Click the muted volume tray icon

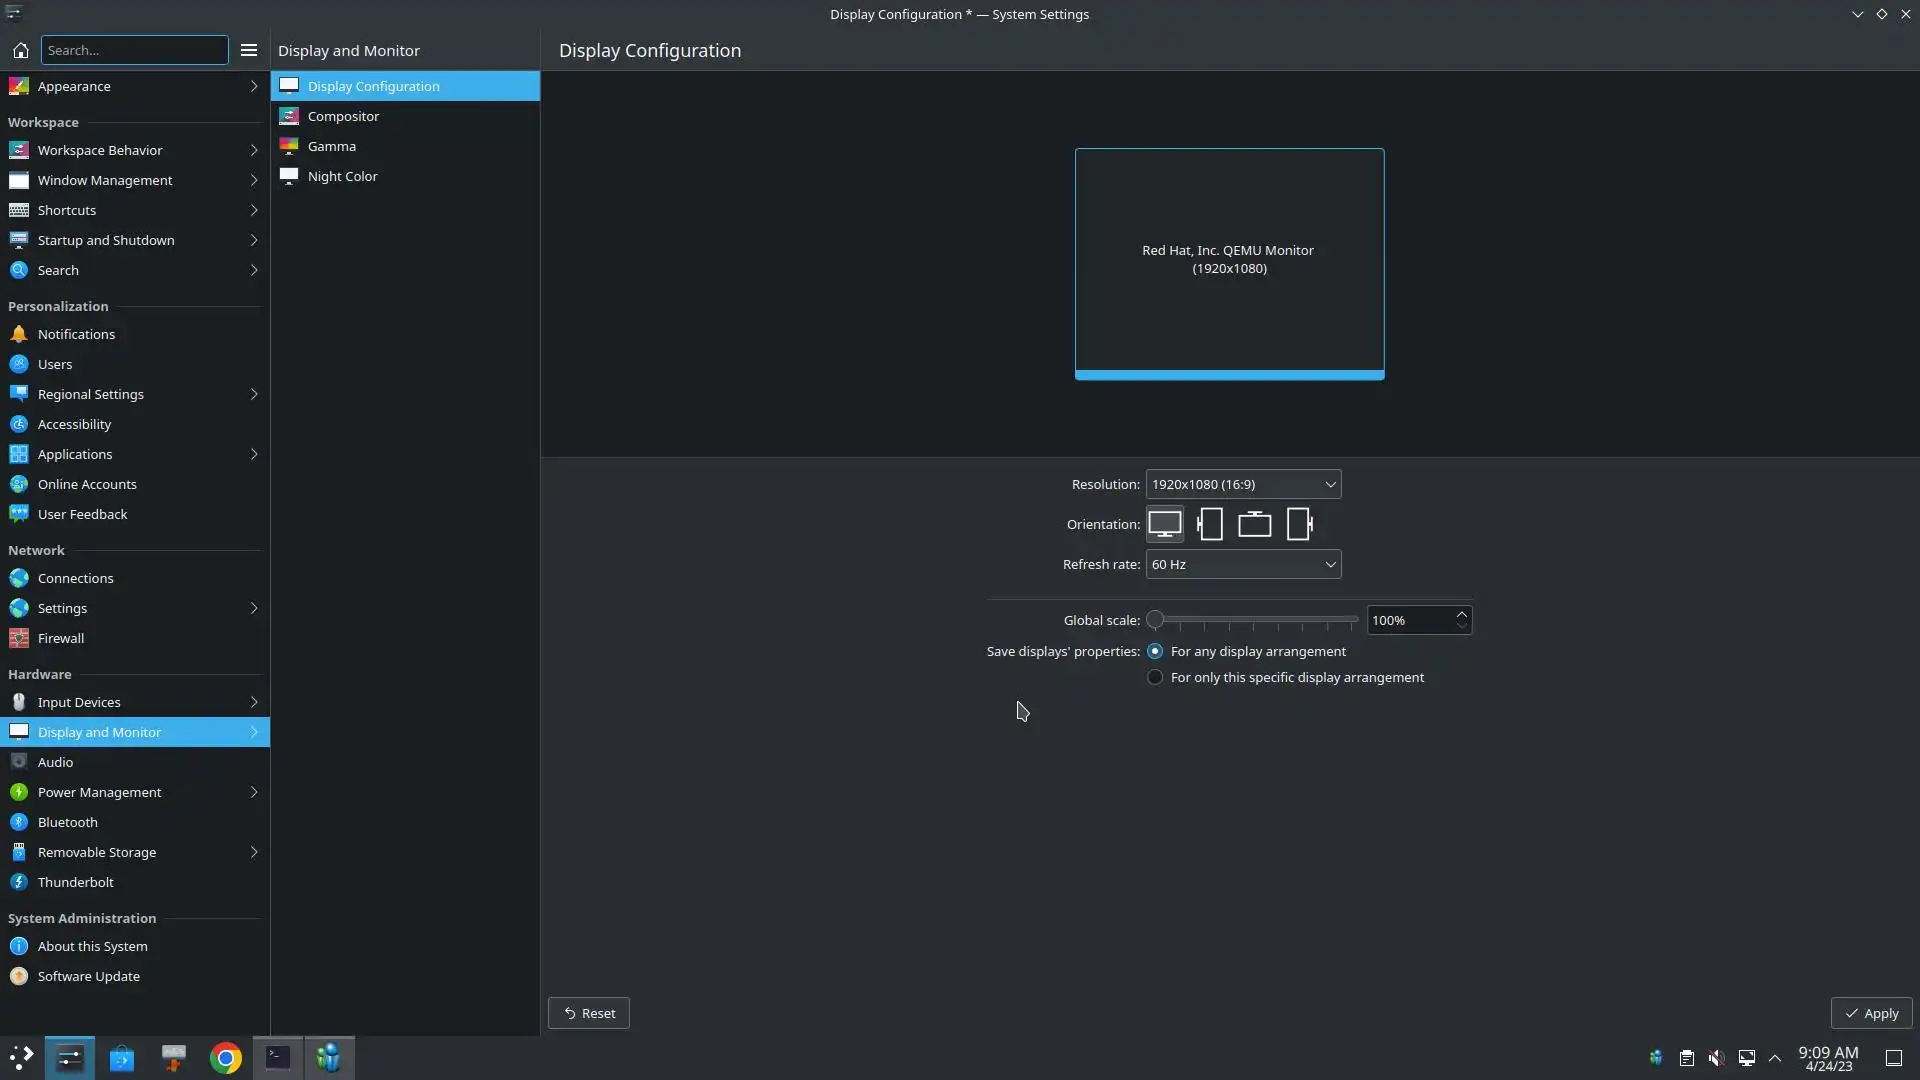(1716, 1058)
